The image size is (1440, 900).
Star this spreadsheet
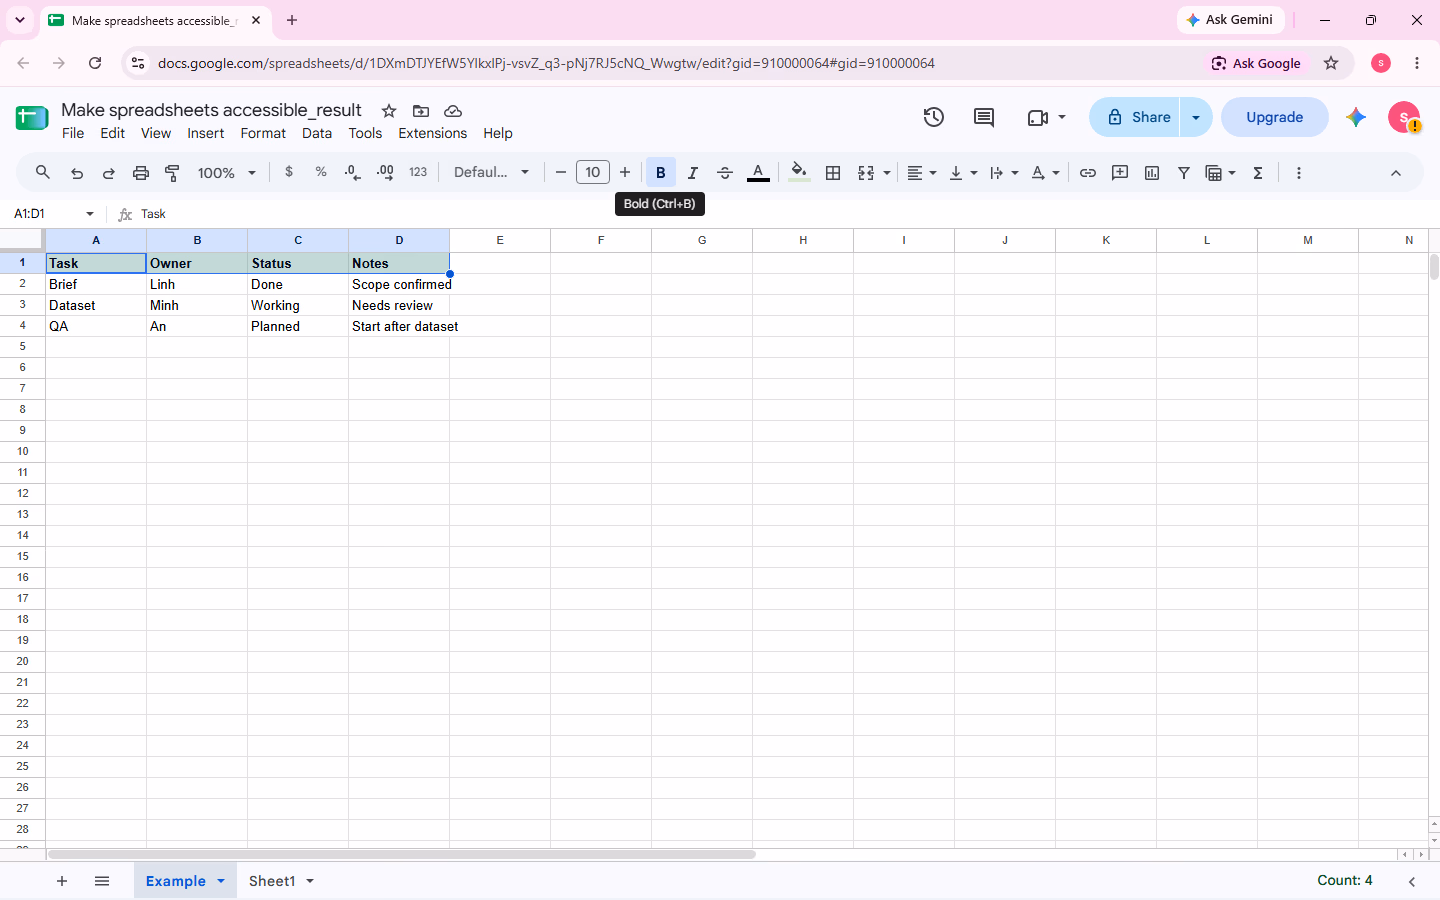[389, 111]
